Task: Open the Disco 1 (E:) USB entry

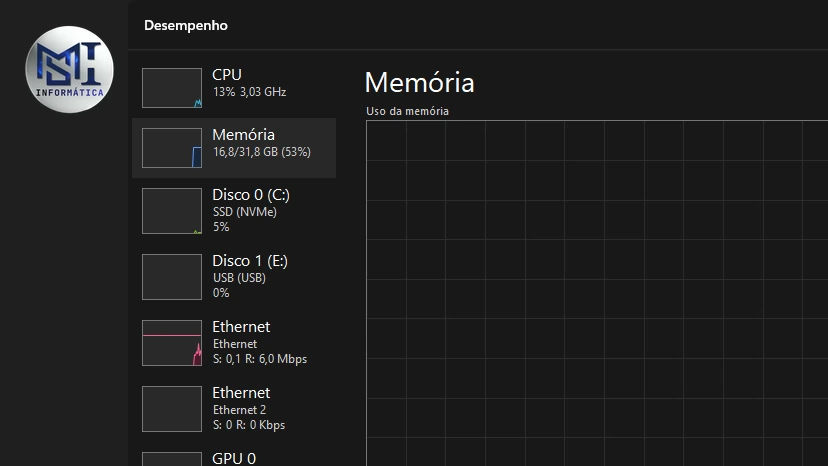Action: pyautogui.click(x=234, y=277)
